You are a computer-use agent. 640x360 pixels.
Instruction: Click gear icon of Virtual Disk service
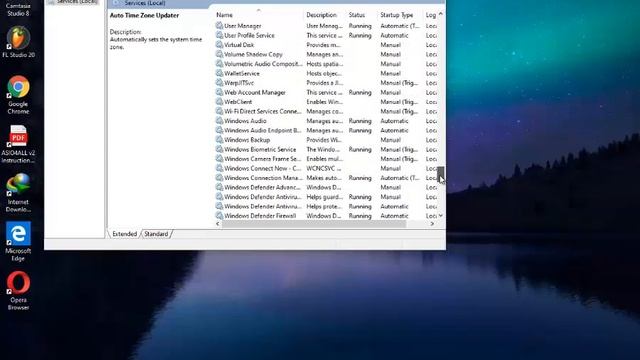point(219,44)
